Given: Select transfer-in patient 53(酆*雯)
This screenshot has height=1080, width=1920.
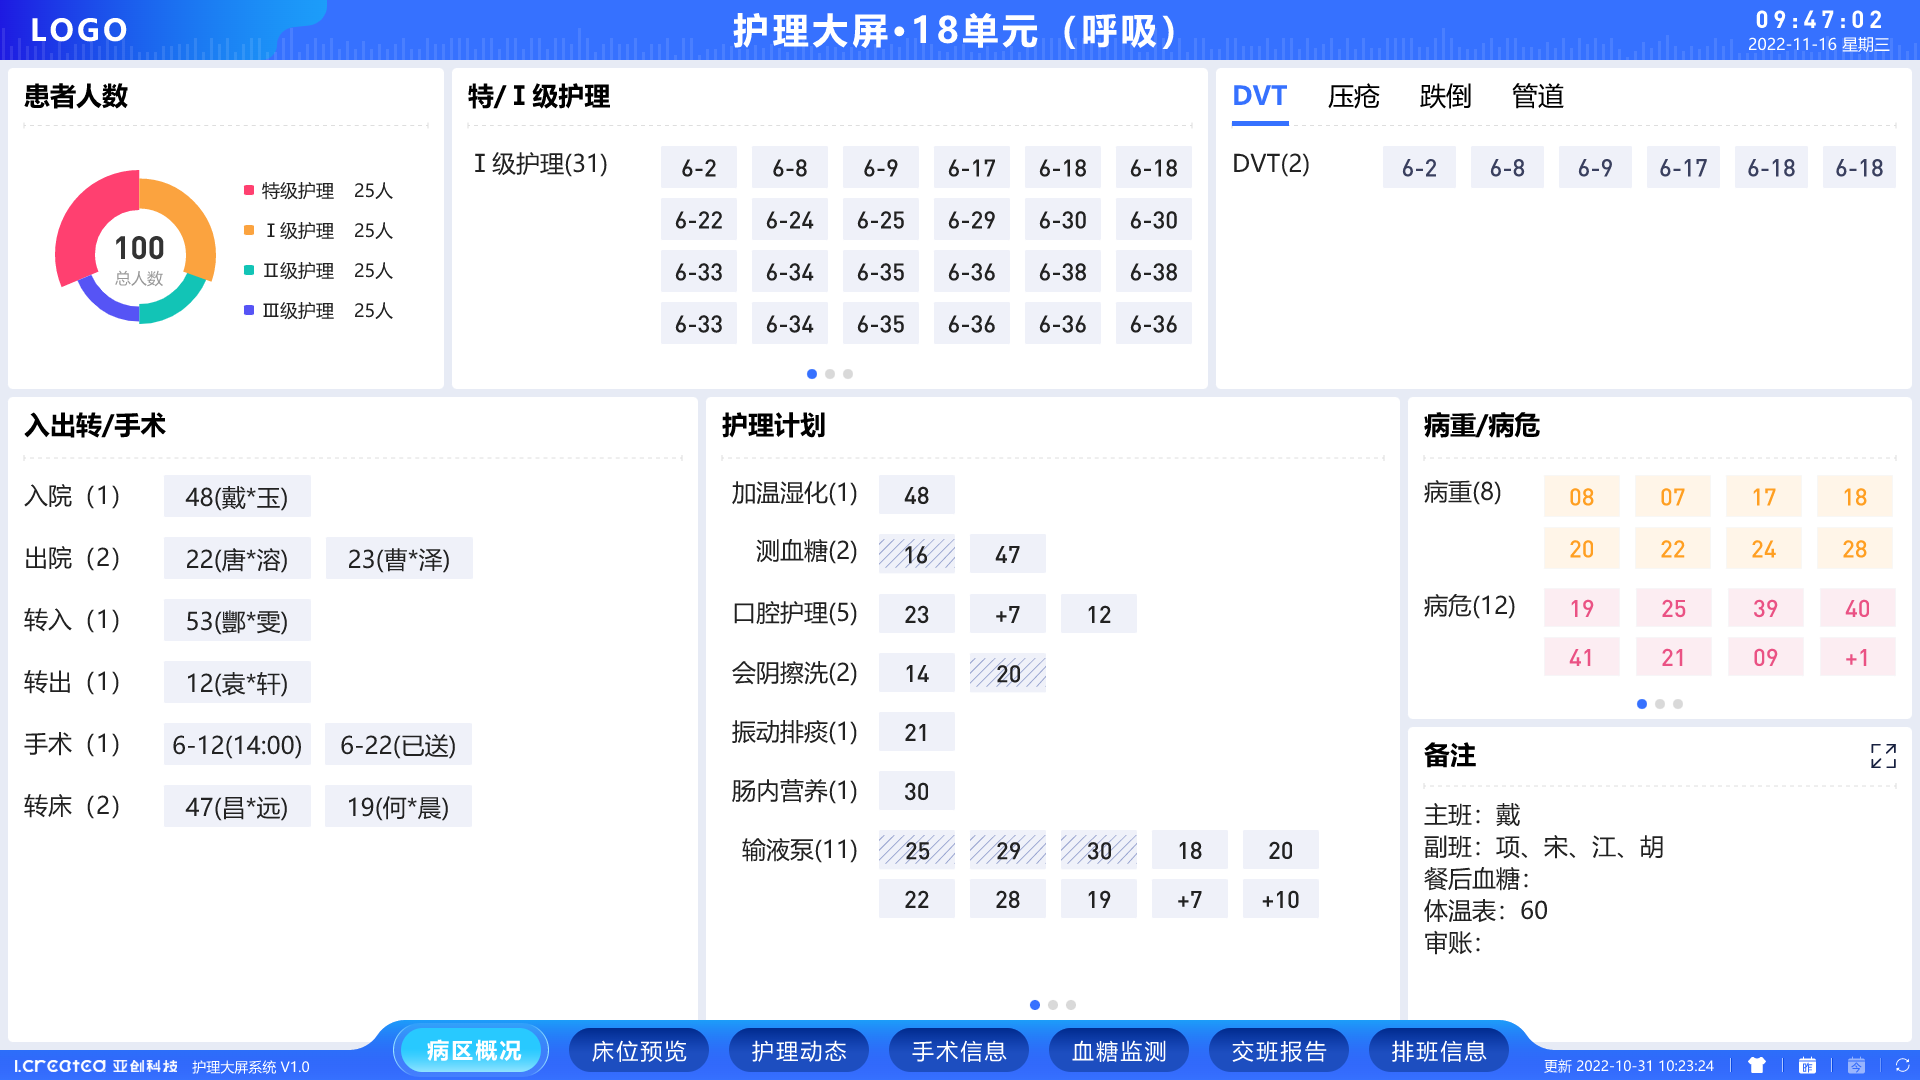Looking at the screenshot, I should (x=237, y=621).
